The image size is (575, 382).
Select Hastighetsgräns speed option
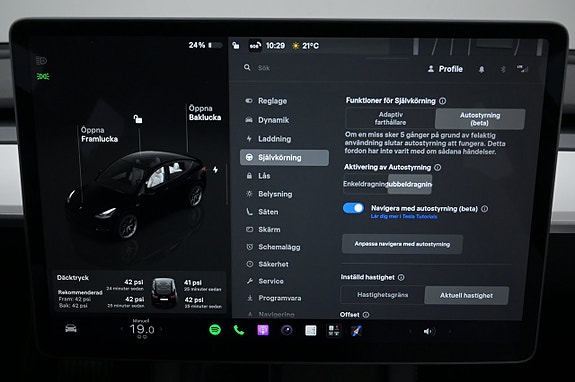(382, 295)
